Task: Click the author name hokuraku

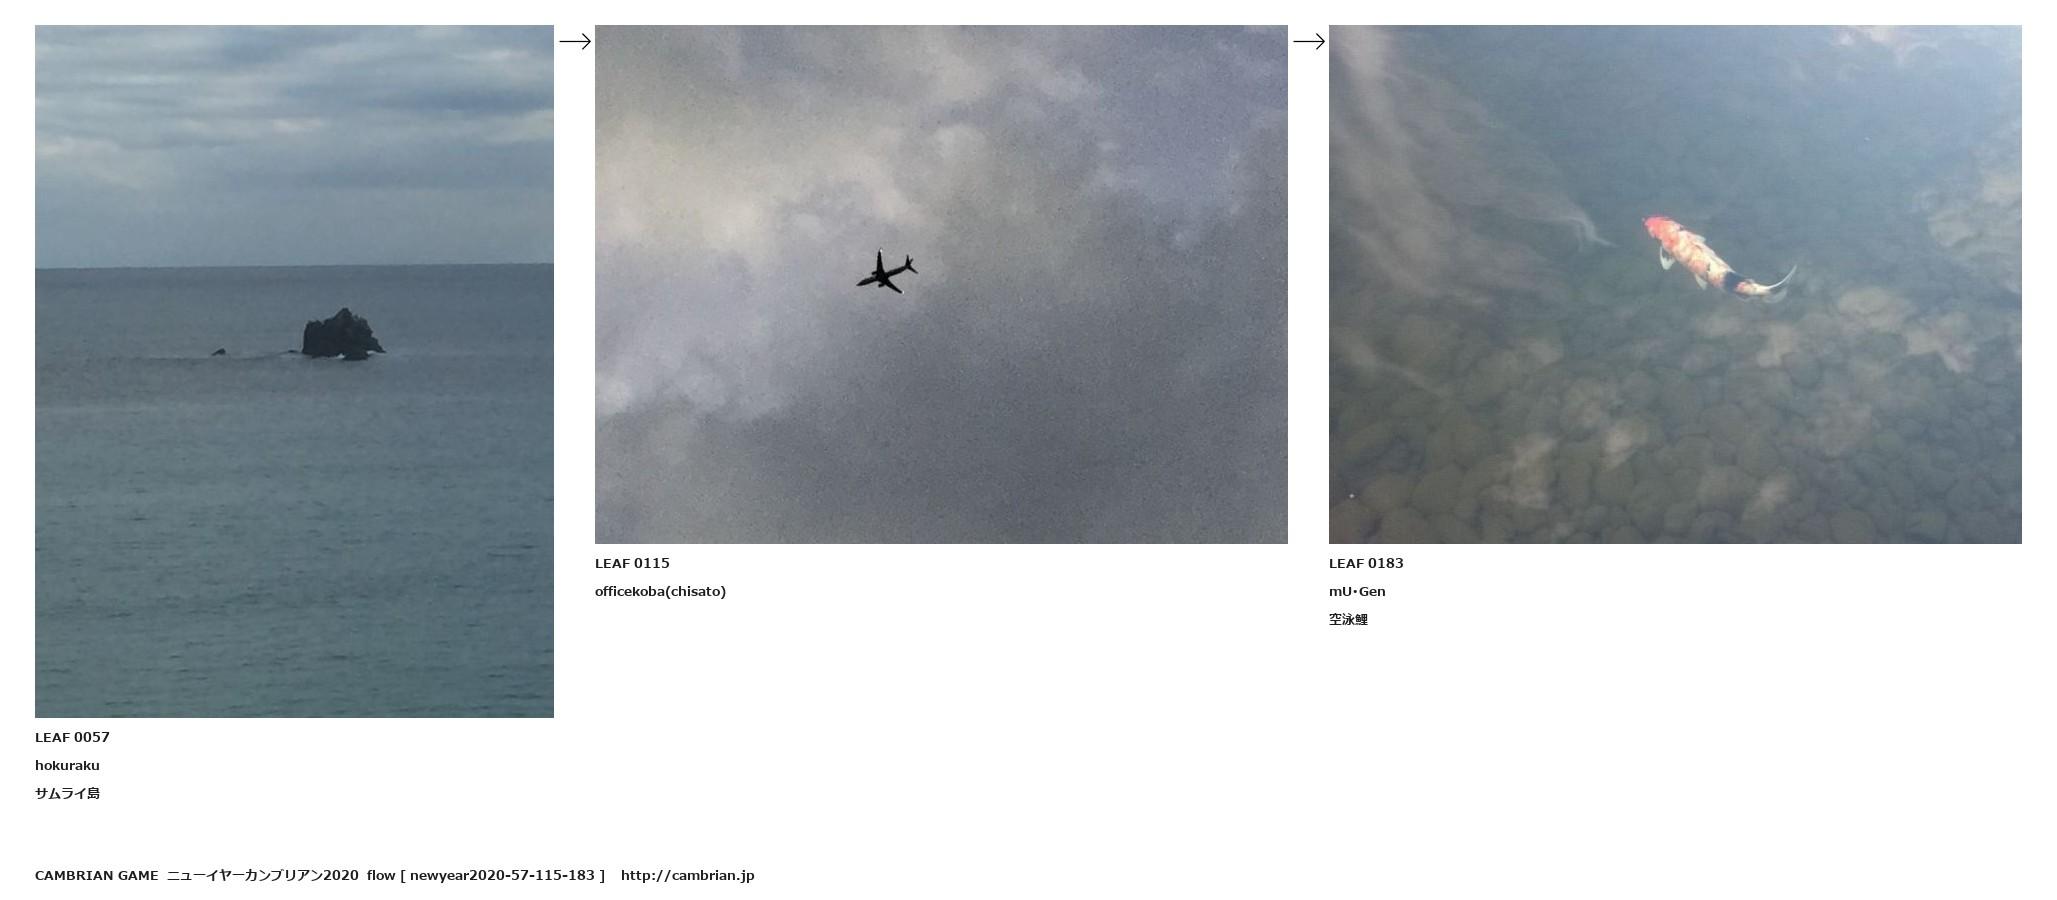Action: [67, 765]
